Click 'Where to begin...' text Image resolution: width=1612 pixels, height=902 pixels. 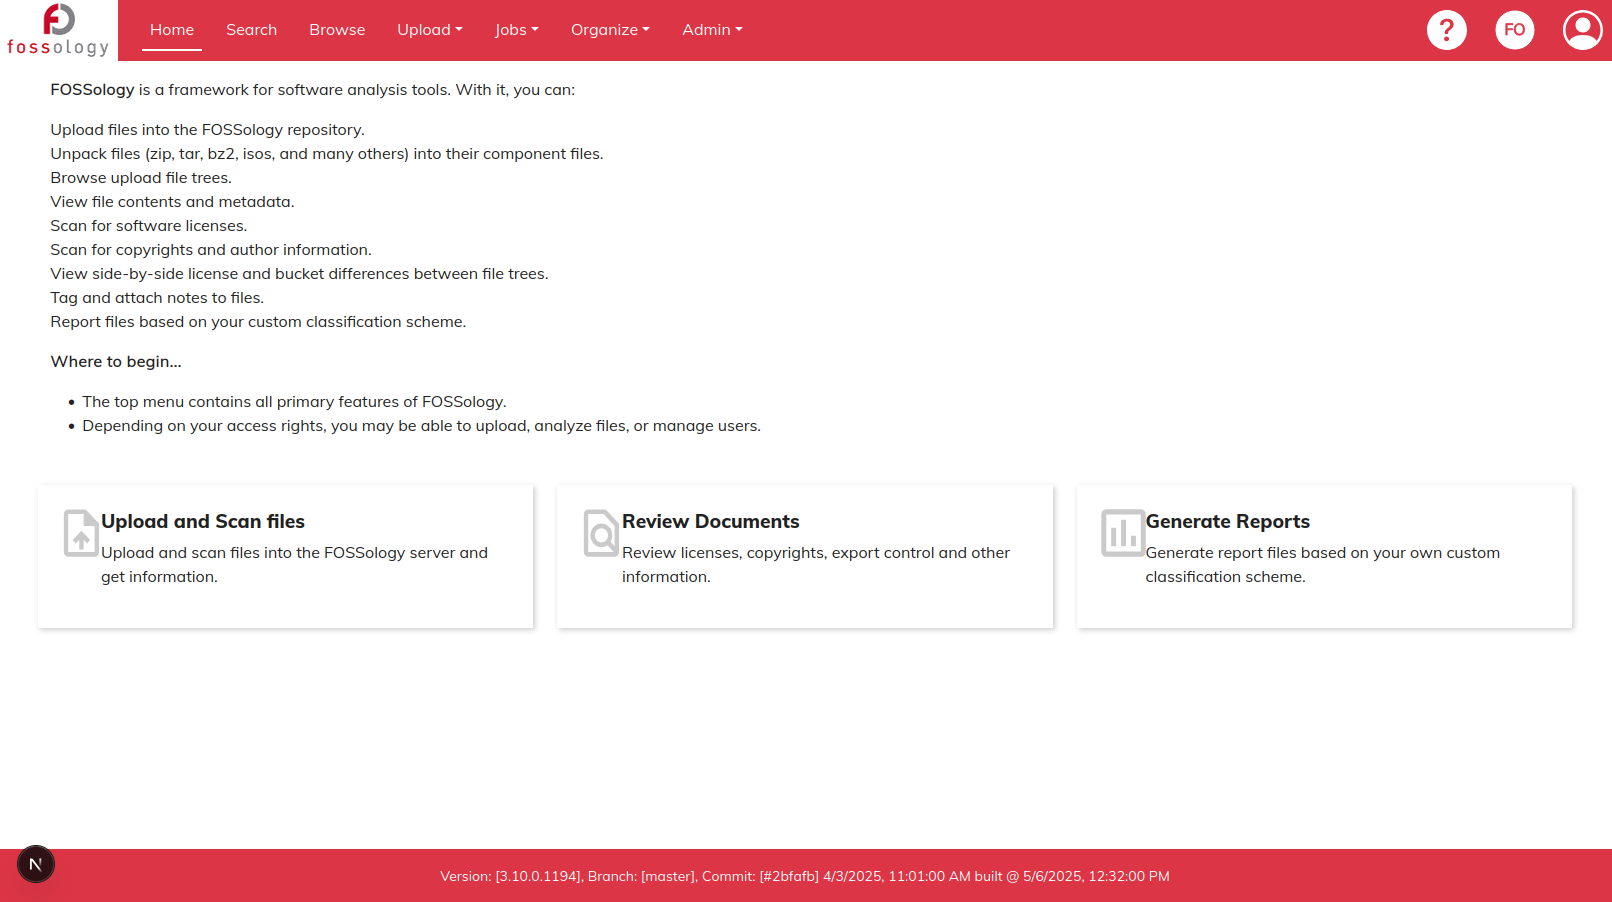(116, 362)
